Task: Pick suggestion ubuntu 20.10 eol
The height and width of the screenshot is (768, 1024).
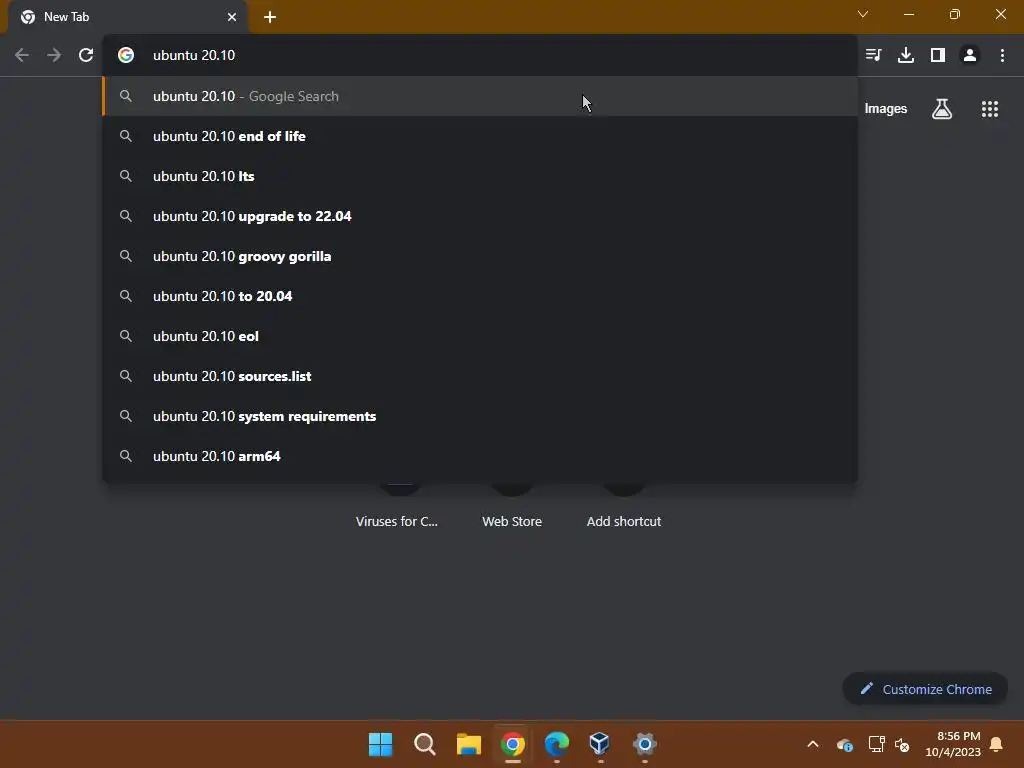Action: pos(480,336)
